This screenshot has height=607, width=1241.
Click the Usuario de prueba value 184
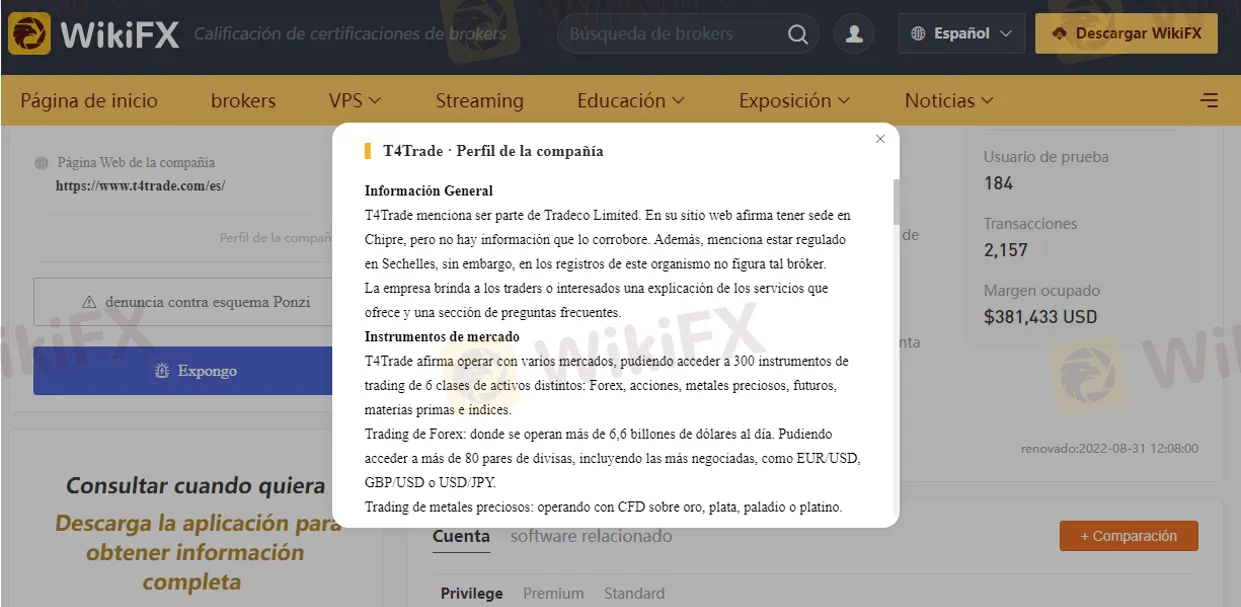[998, 183]
